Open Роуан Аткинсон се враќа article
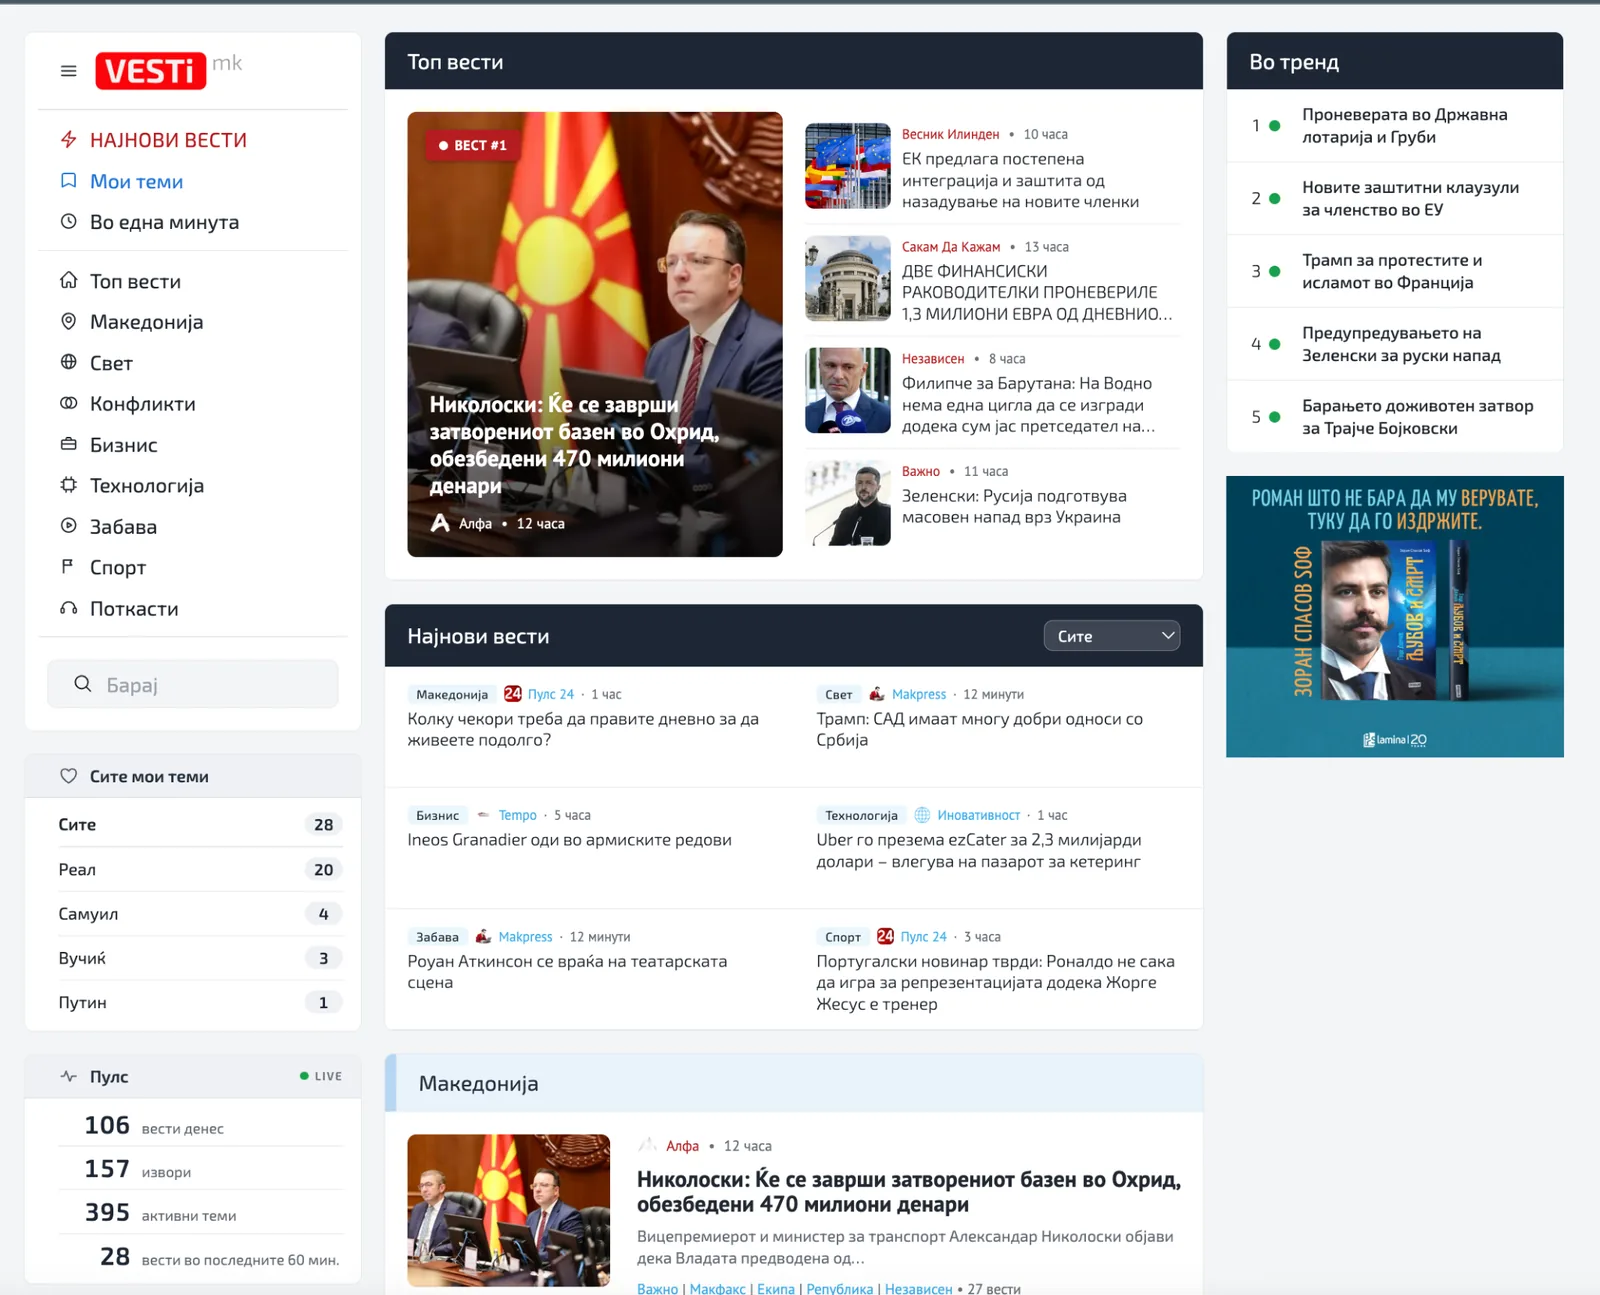The width and height of the screenshot is (1600, 1295). (x=567, y=972)
